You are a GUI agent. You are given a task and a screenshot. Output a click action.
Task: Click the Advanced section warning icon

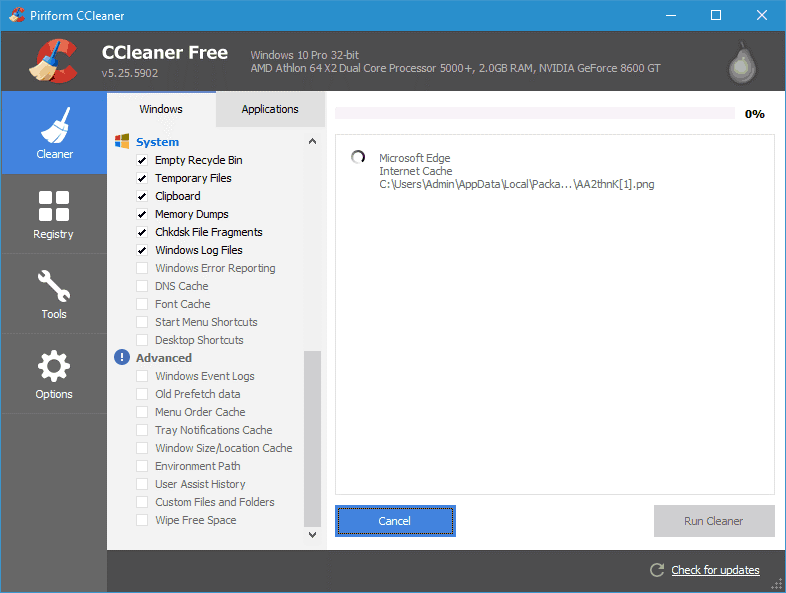pos(122,358)
